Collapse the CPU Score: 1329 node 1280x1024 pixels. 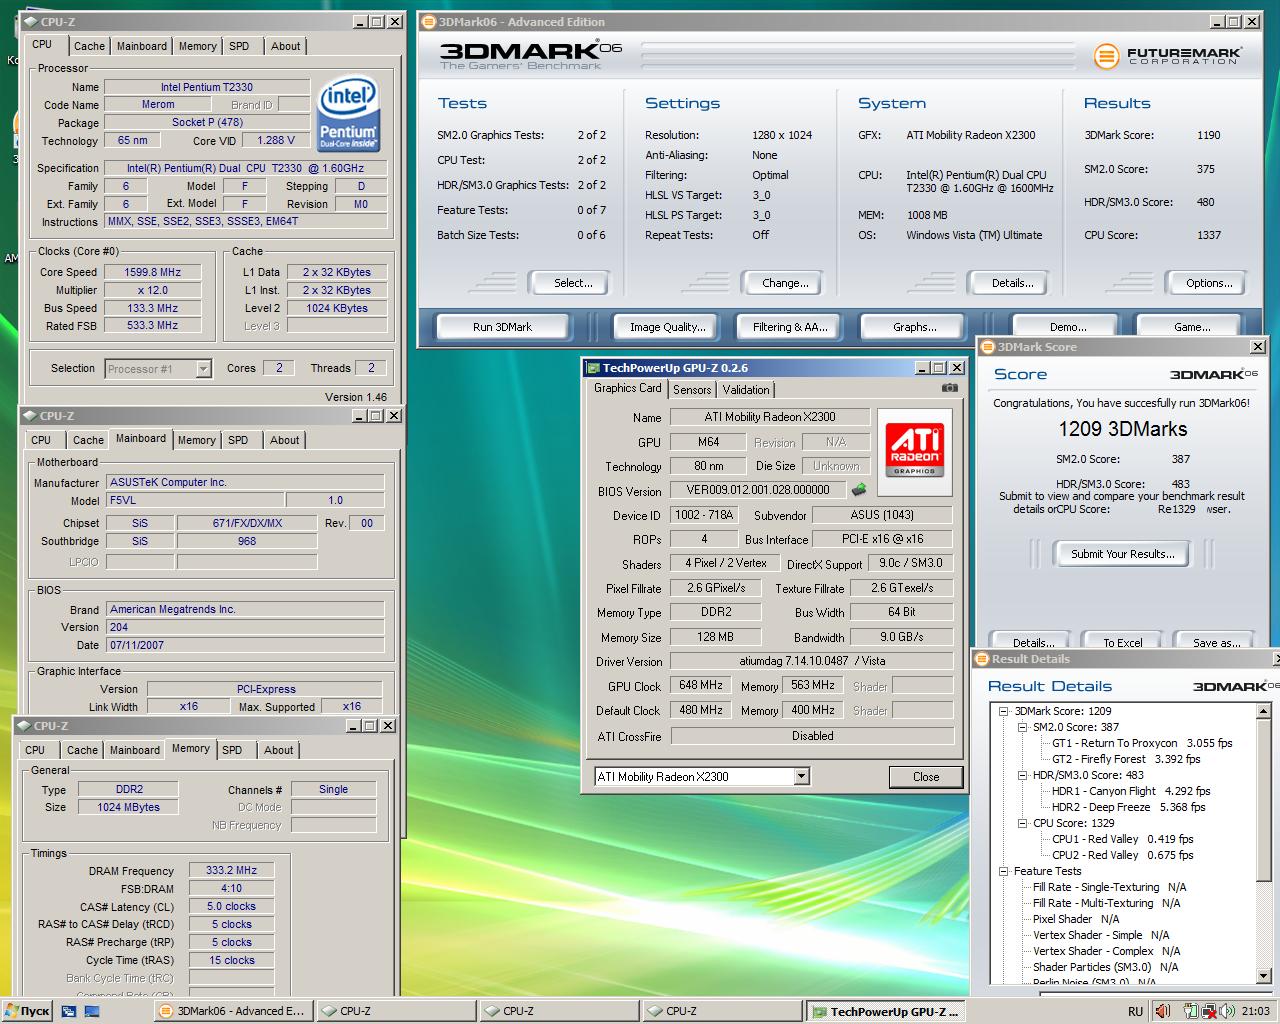(x=1023, y=823)
